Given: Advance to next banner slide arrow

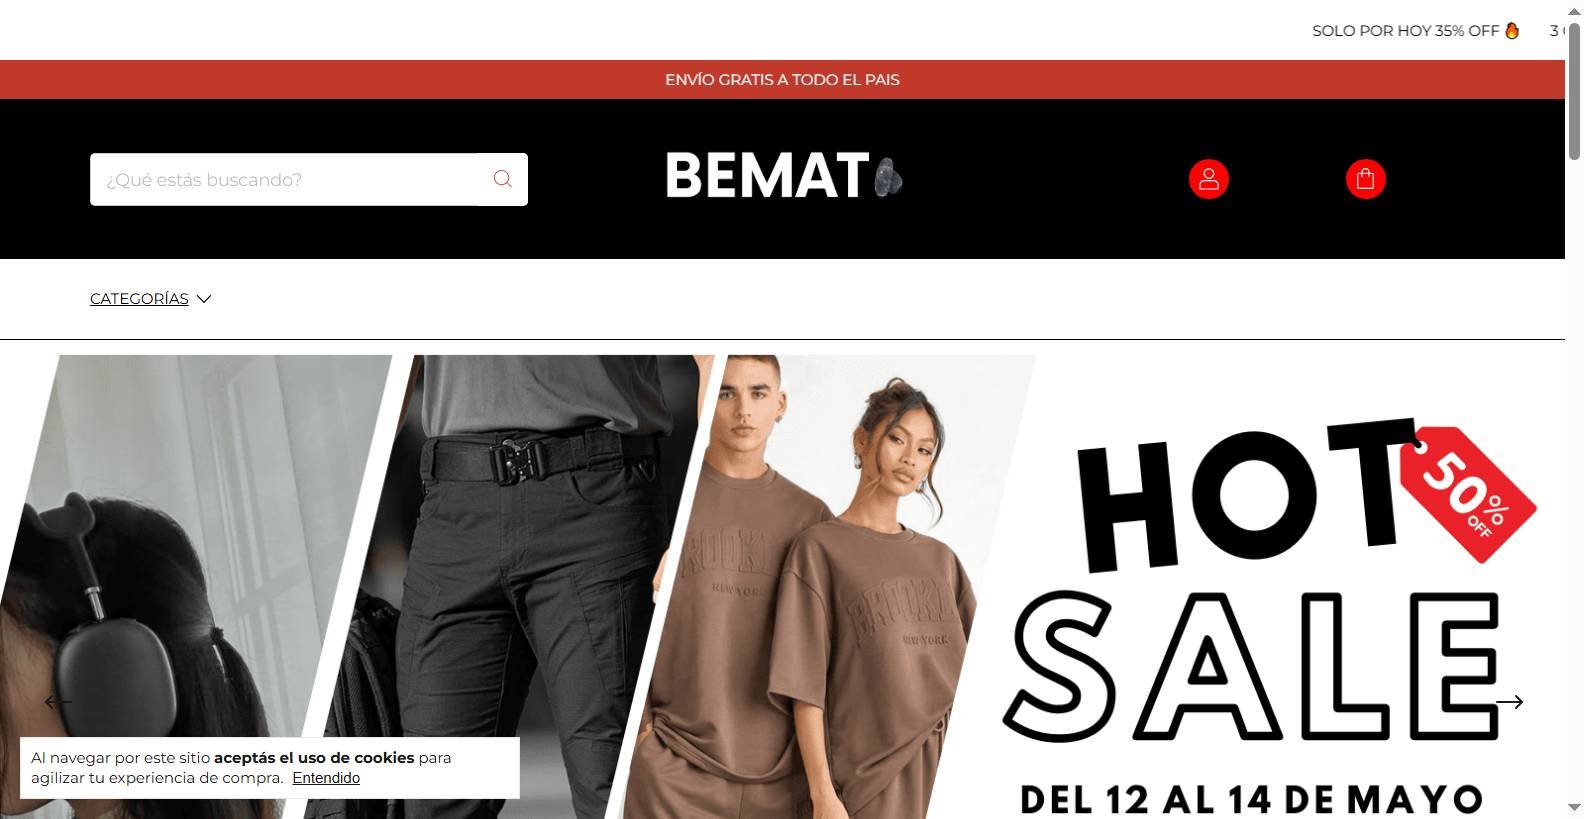Looking at the screenshot, I should (1509, 702).
